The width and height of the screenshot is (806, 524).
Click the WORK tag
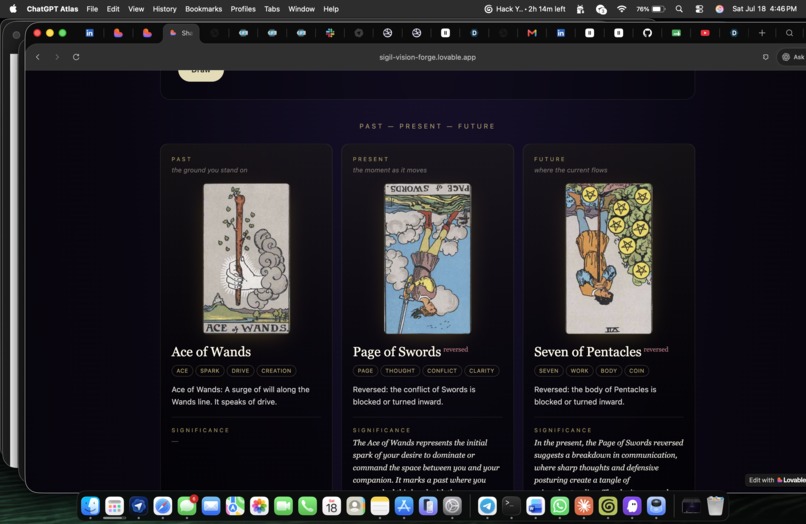point(579,371)
